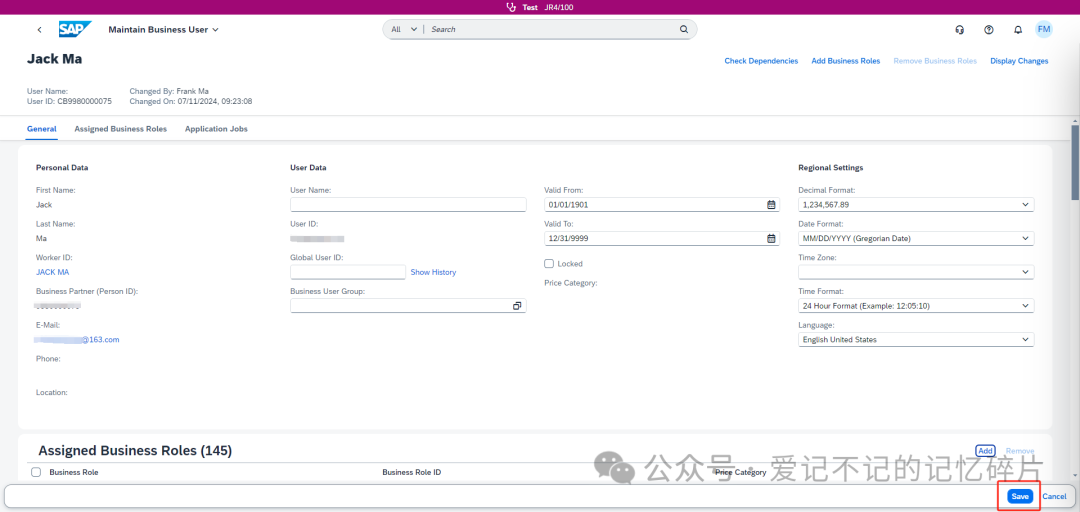Select all business roles checkbox
The image size is (1080, 512).
(37, 472)
